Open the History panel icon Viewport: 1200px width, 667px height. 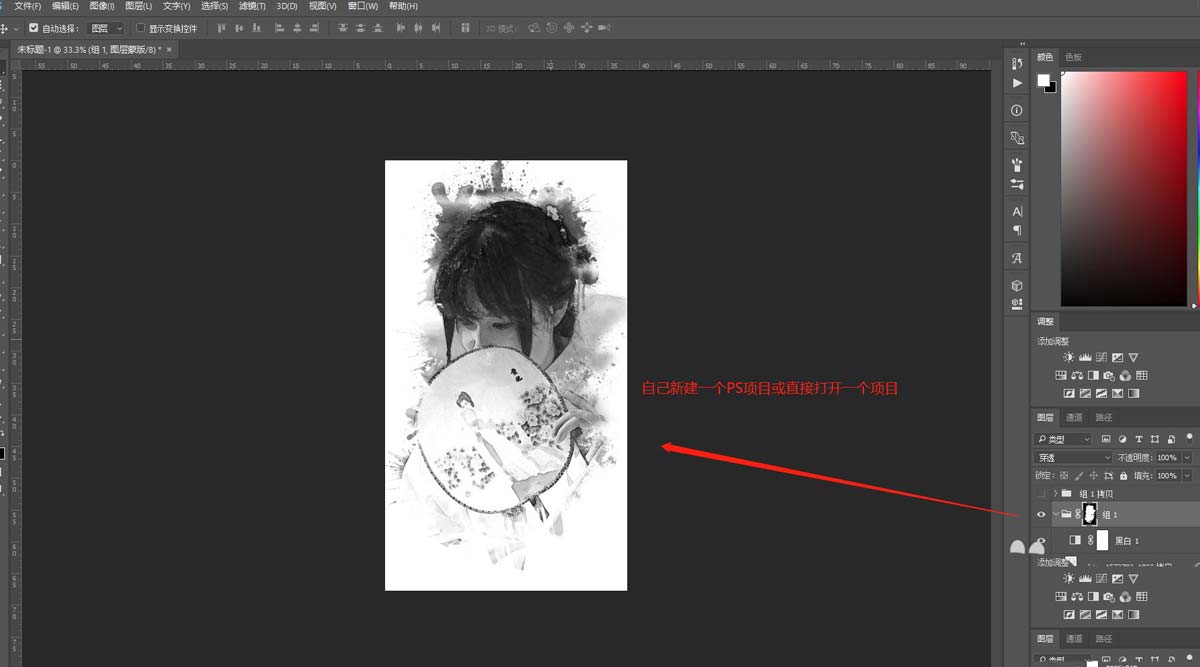tap(1017, 63)
